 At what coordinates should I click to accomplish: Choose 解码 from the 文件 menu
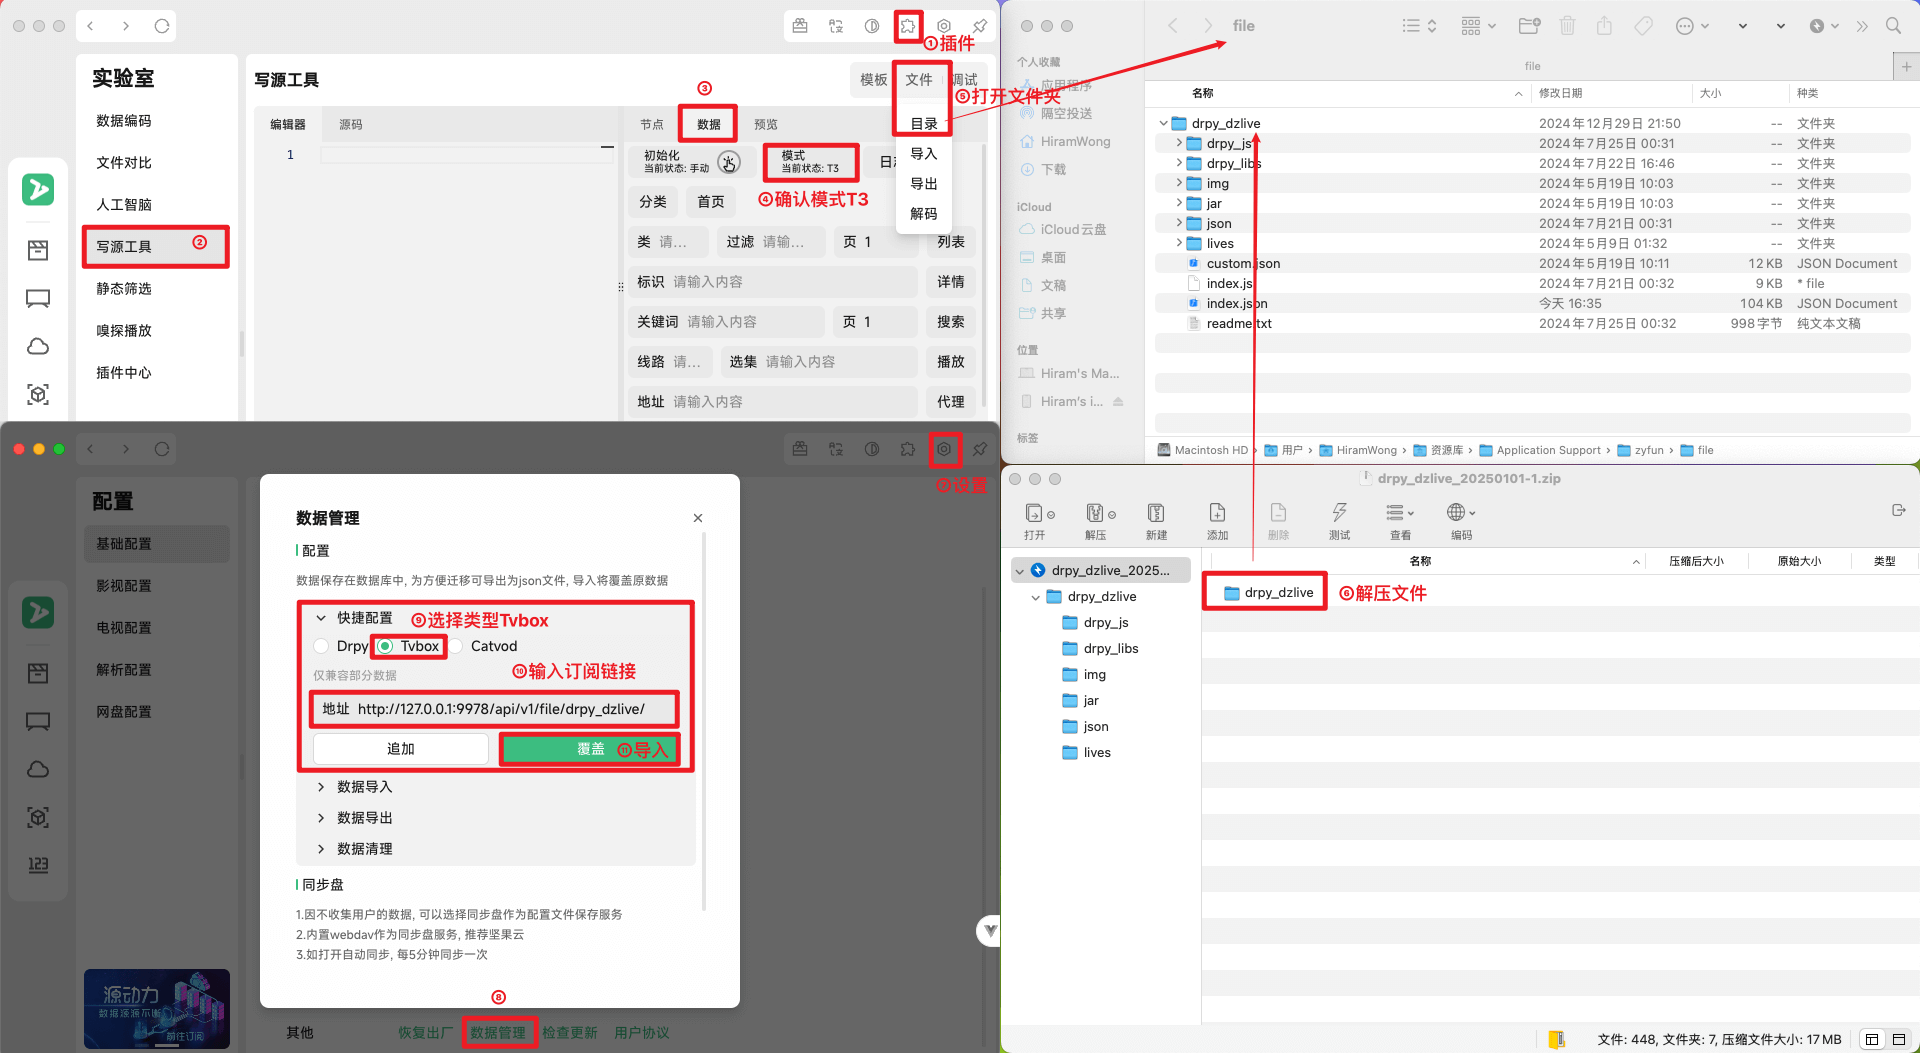[x=924, y=214]
